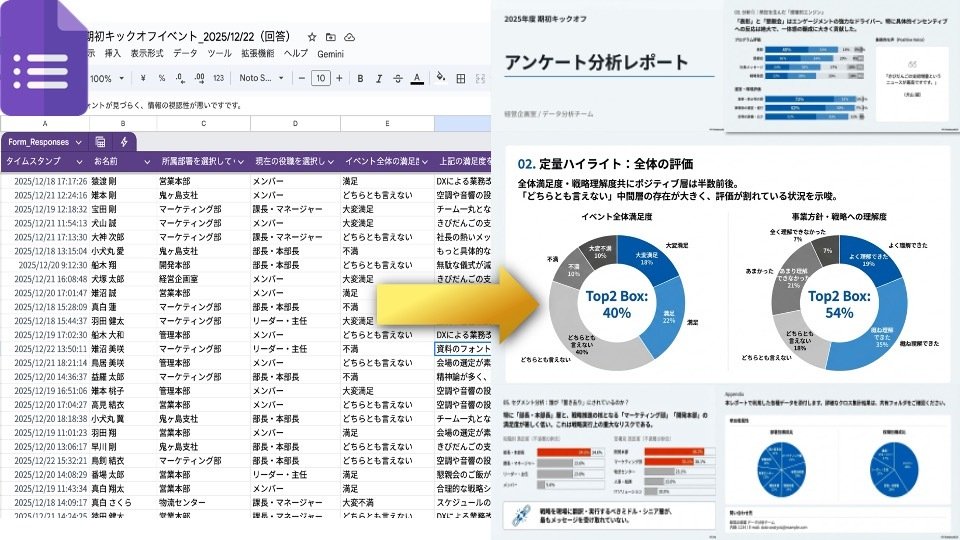Open the segment analysis slide with red bars
Screen dimensions: 960x540
tap(609, 463)
